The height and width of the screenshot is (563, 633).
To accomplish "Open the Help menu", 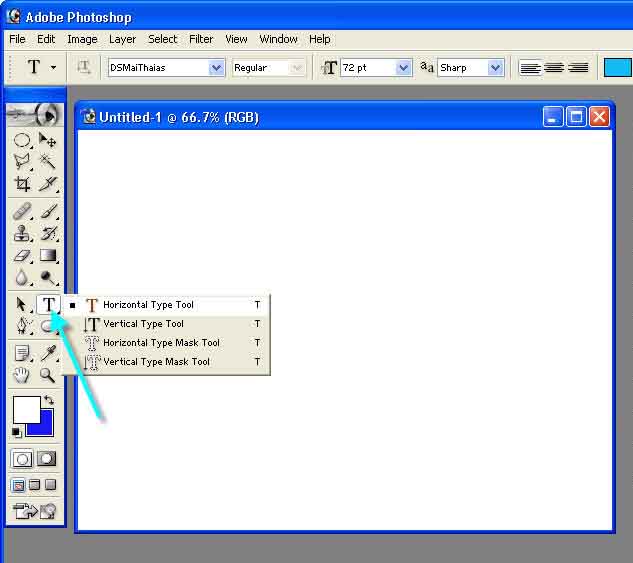I will point(320,39).
